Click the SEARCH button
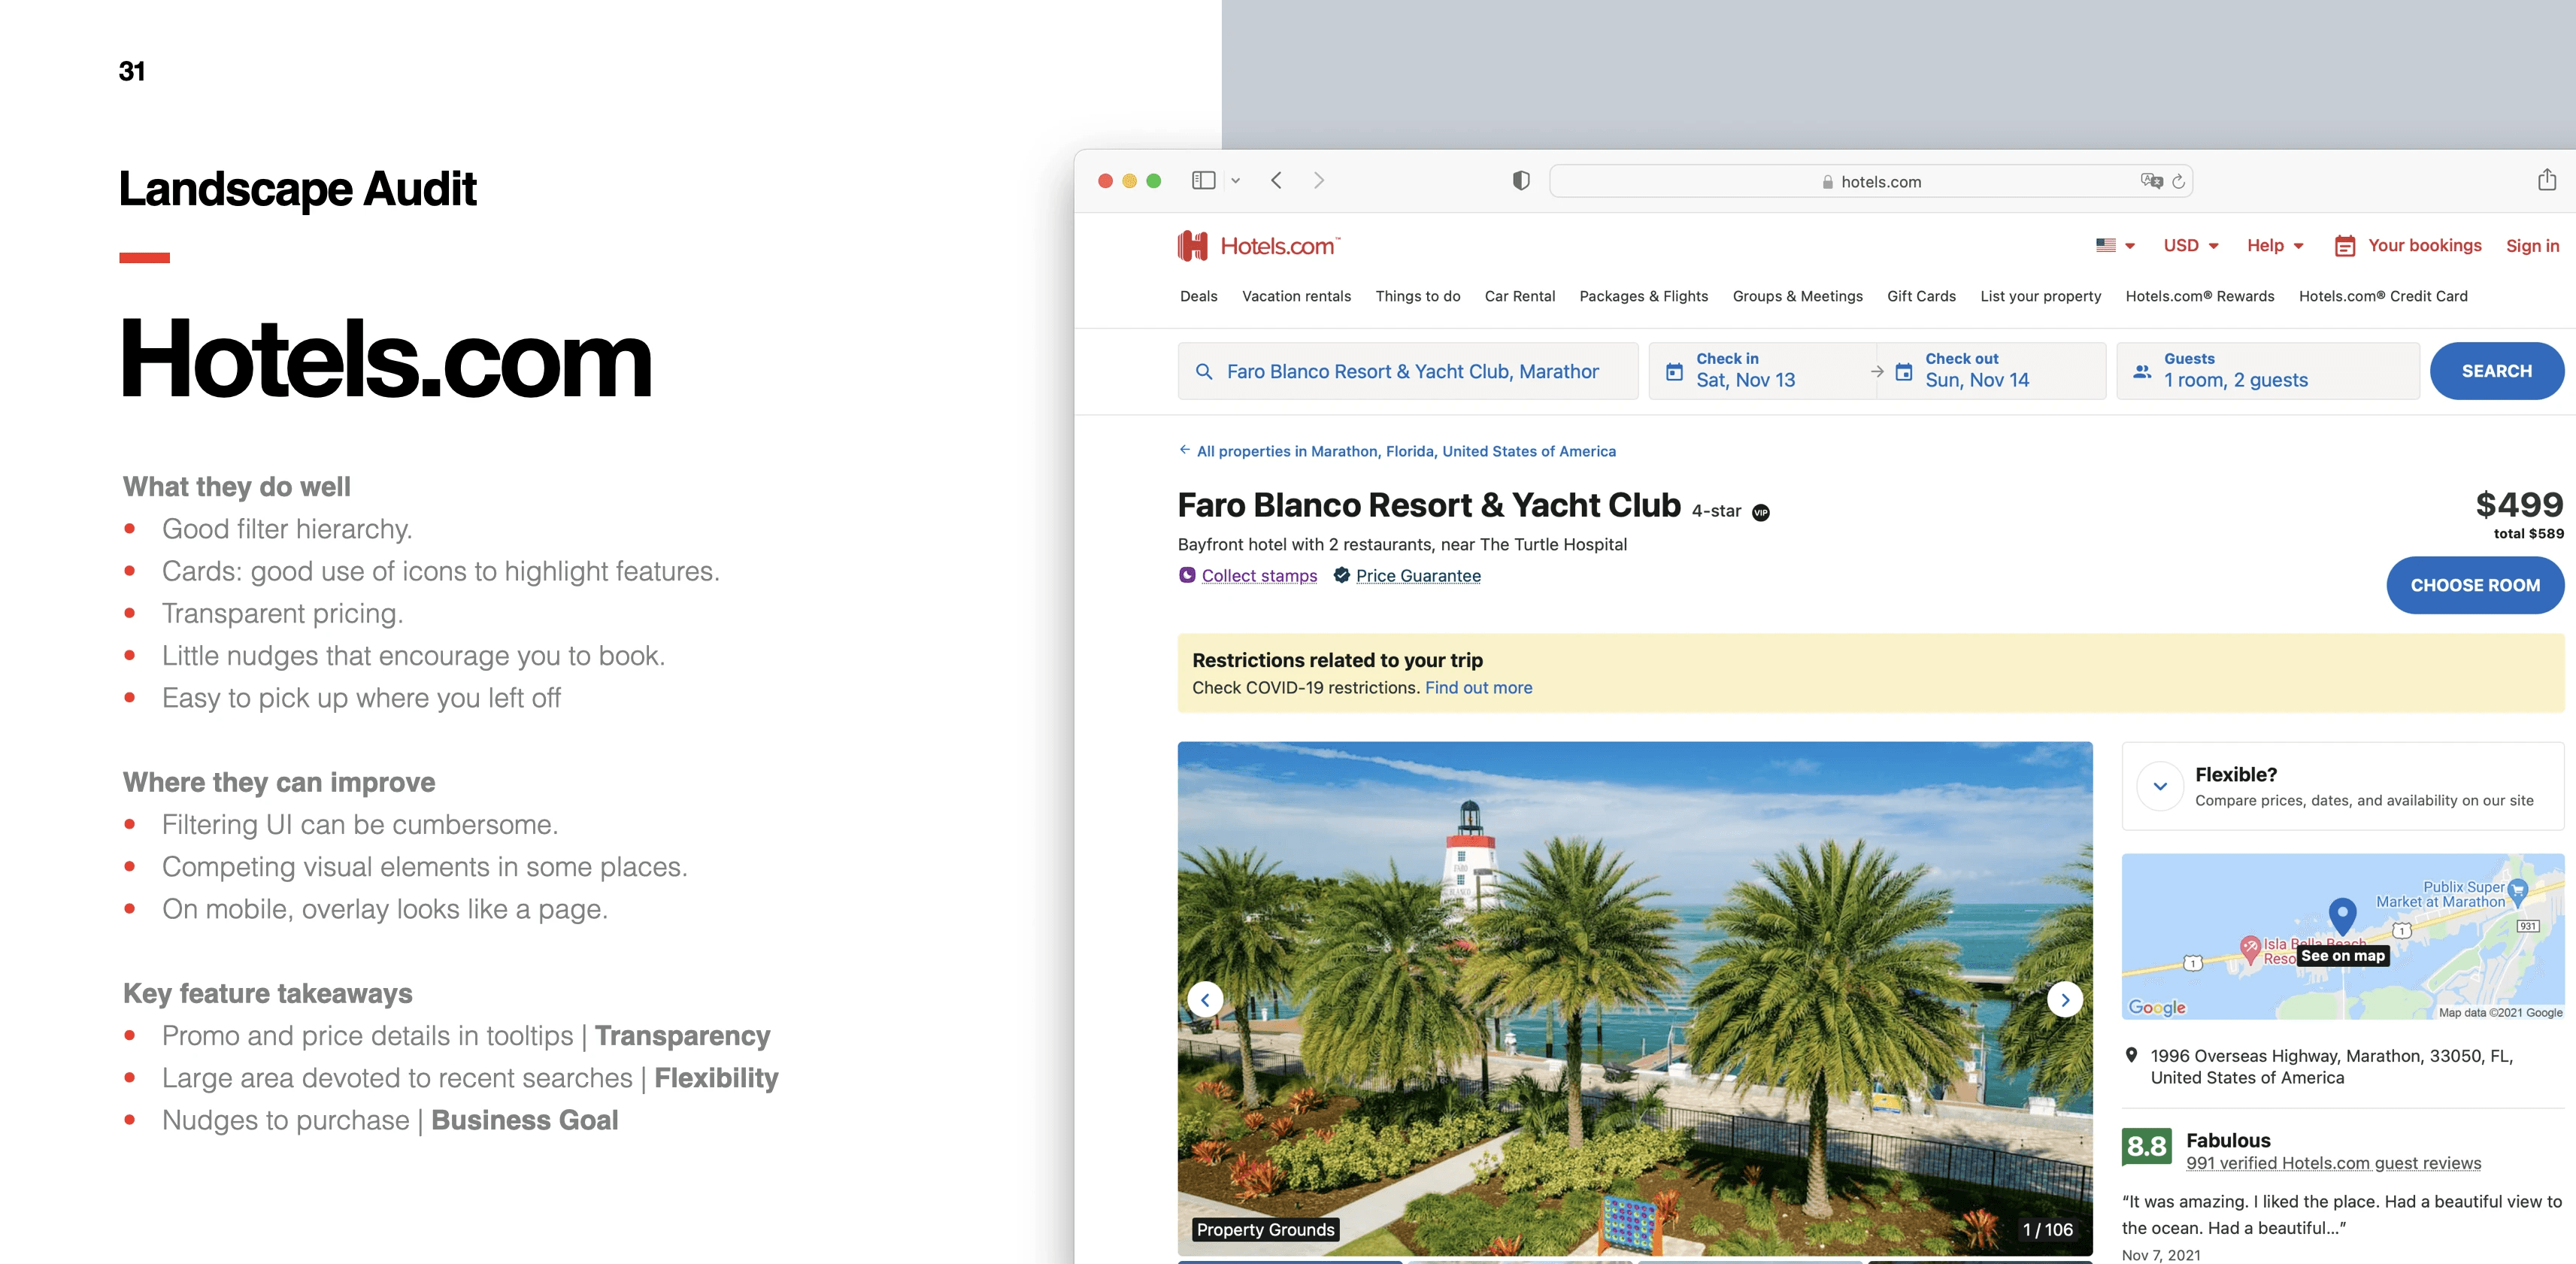 [2496, 371]
